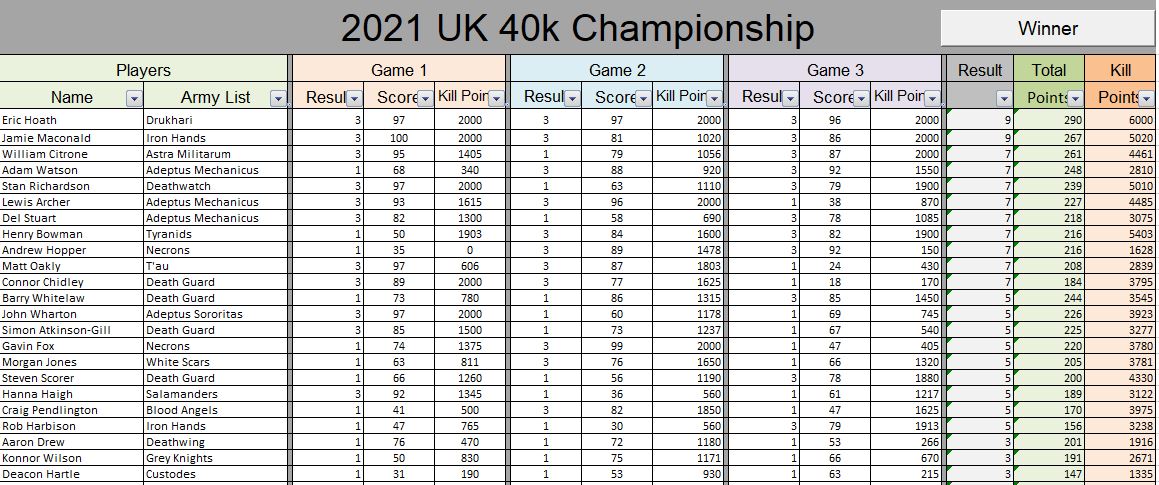Open Game 1 Result filter arrow
Screen dimensions: 1159x485
(x=355, y=98)
